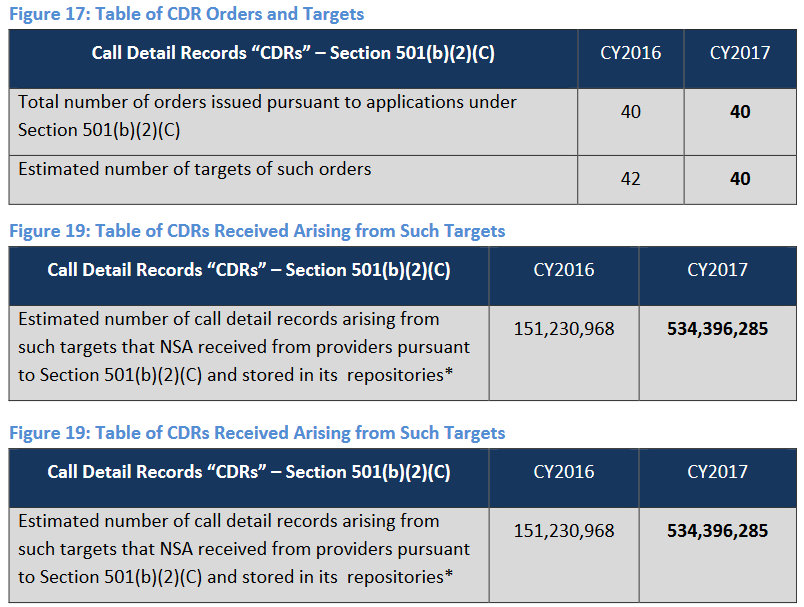Click the value 42 for estimated targets

[630, 179]
